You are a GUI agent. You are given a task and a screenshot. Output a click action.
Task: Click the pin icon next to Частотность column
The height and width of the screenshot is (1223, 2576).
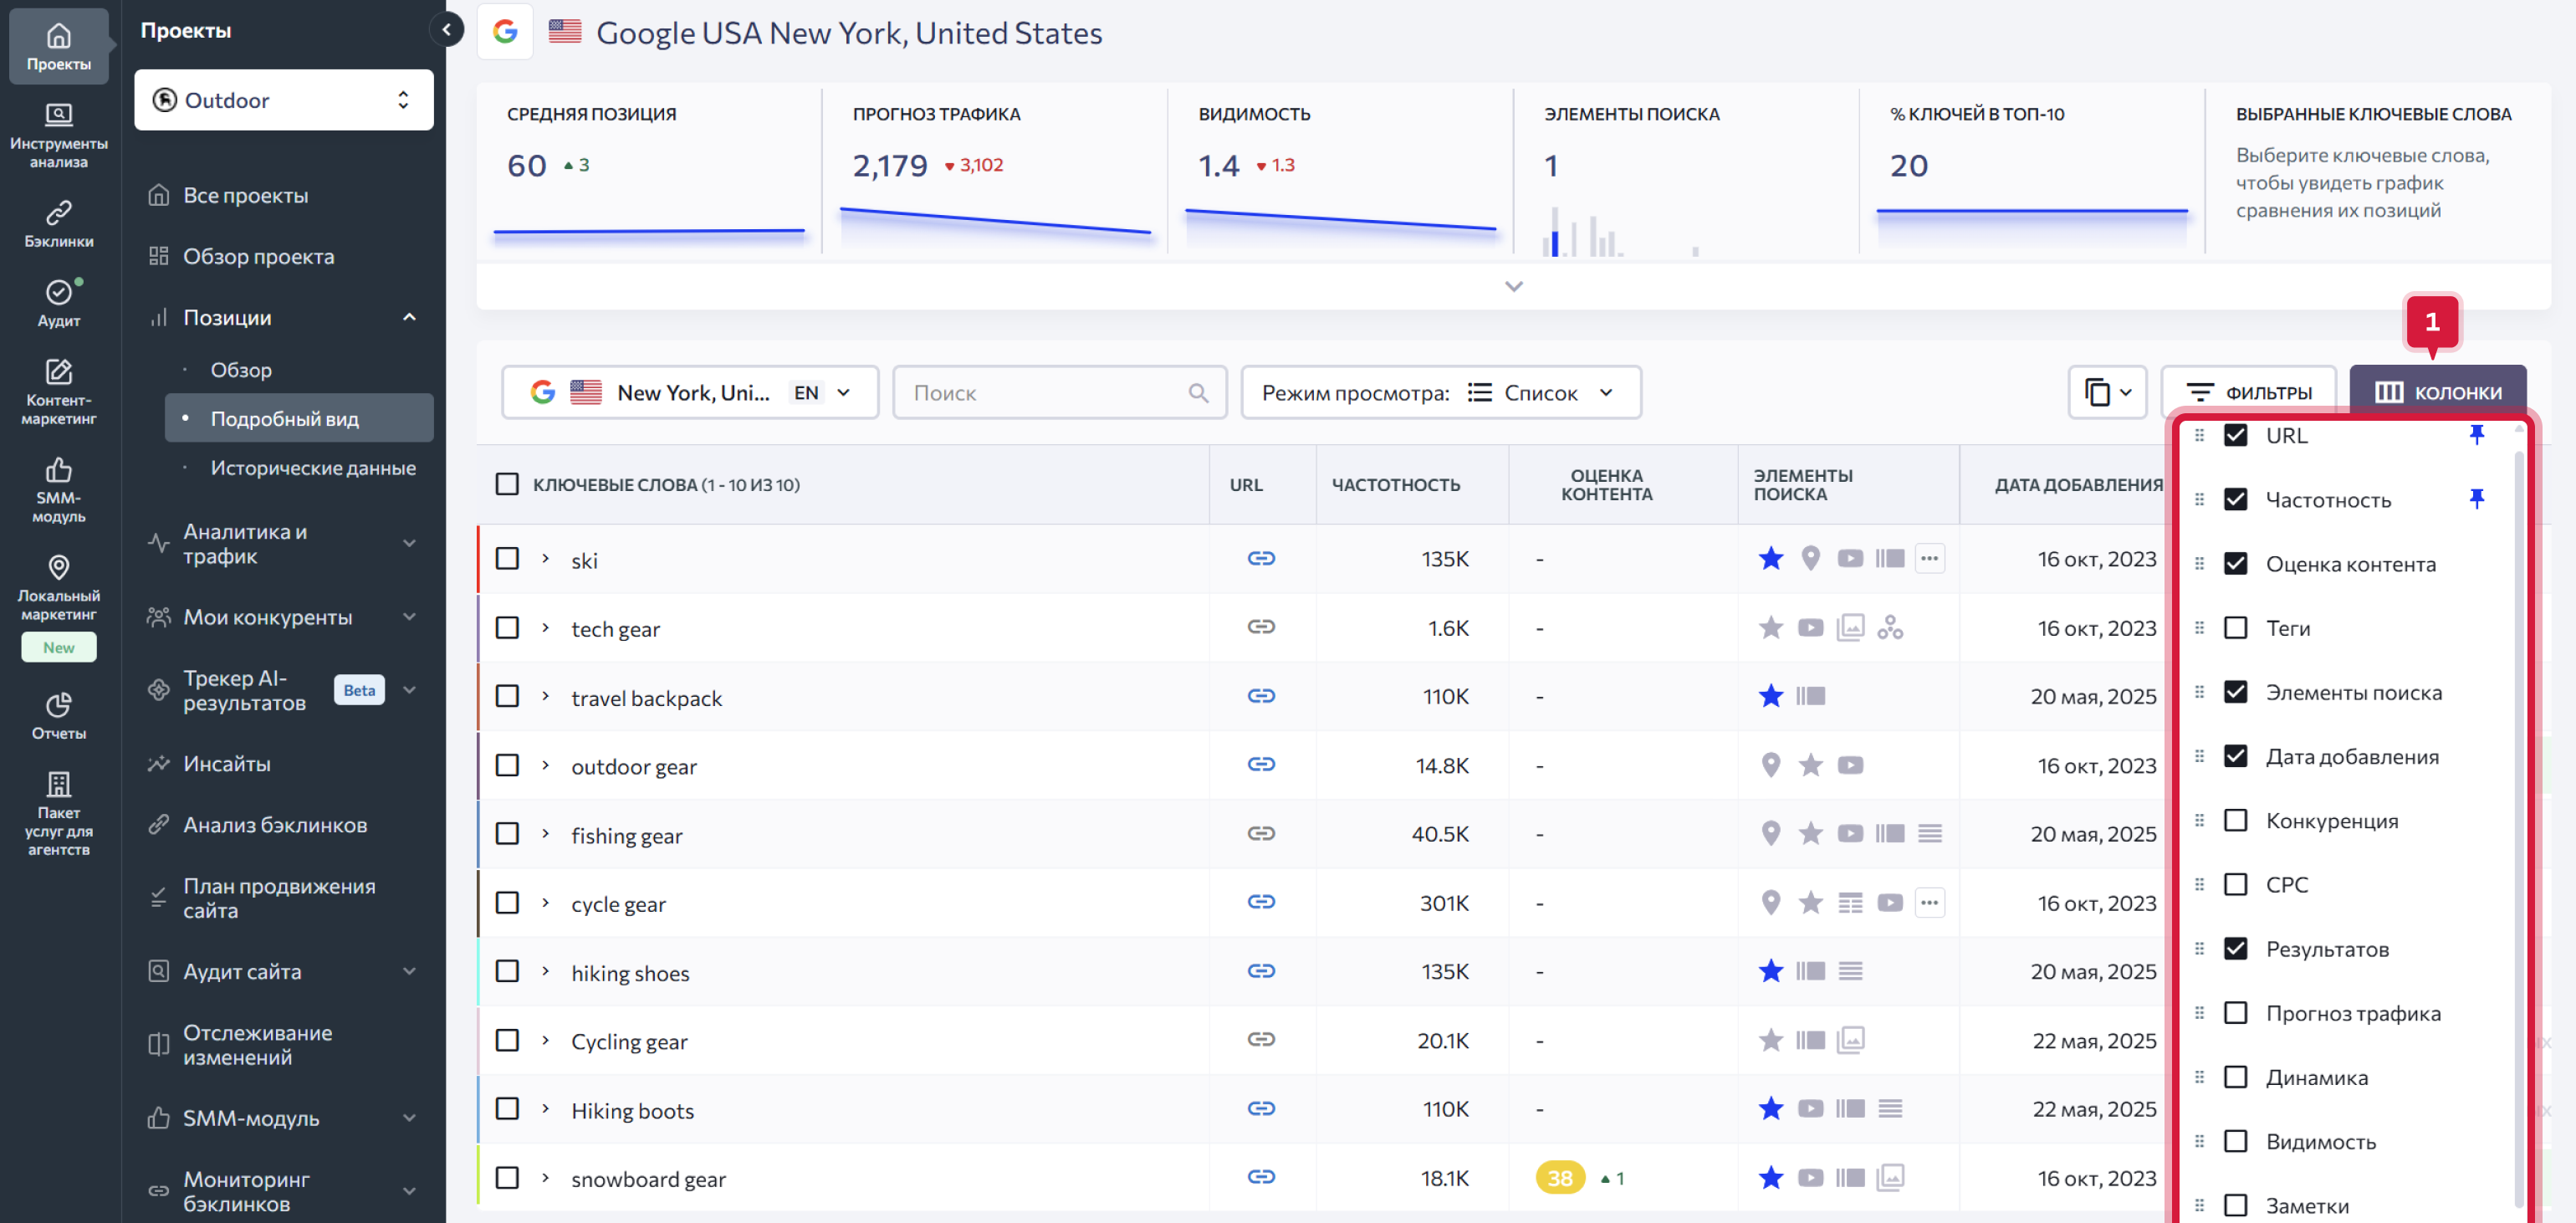tap(2476, 498)
